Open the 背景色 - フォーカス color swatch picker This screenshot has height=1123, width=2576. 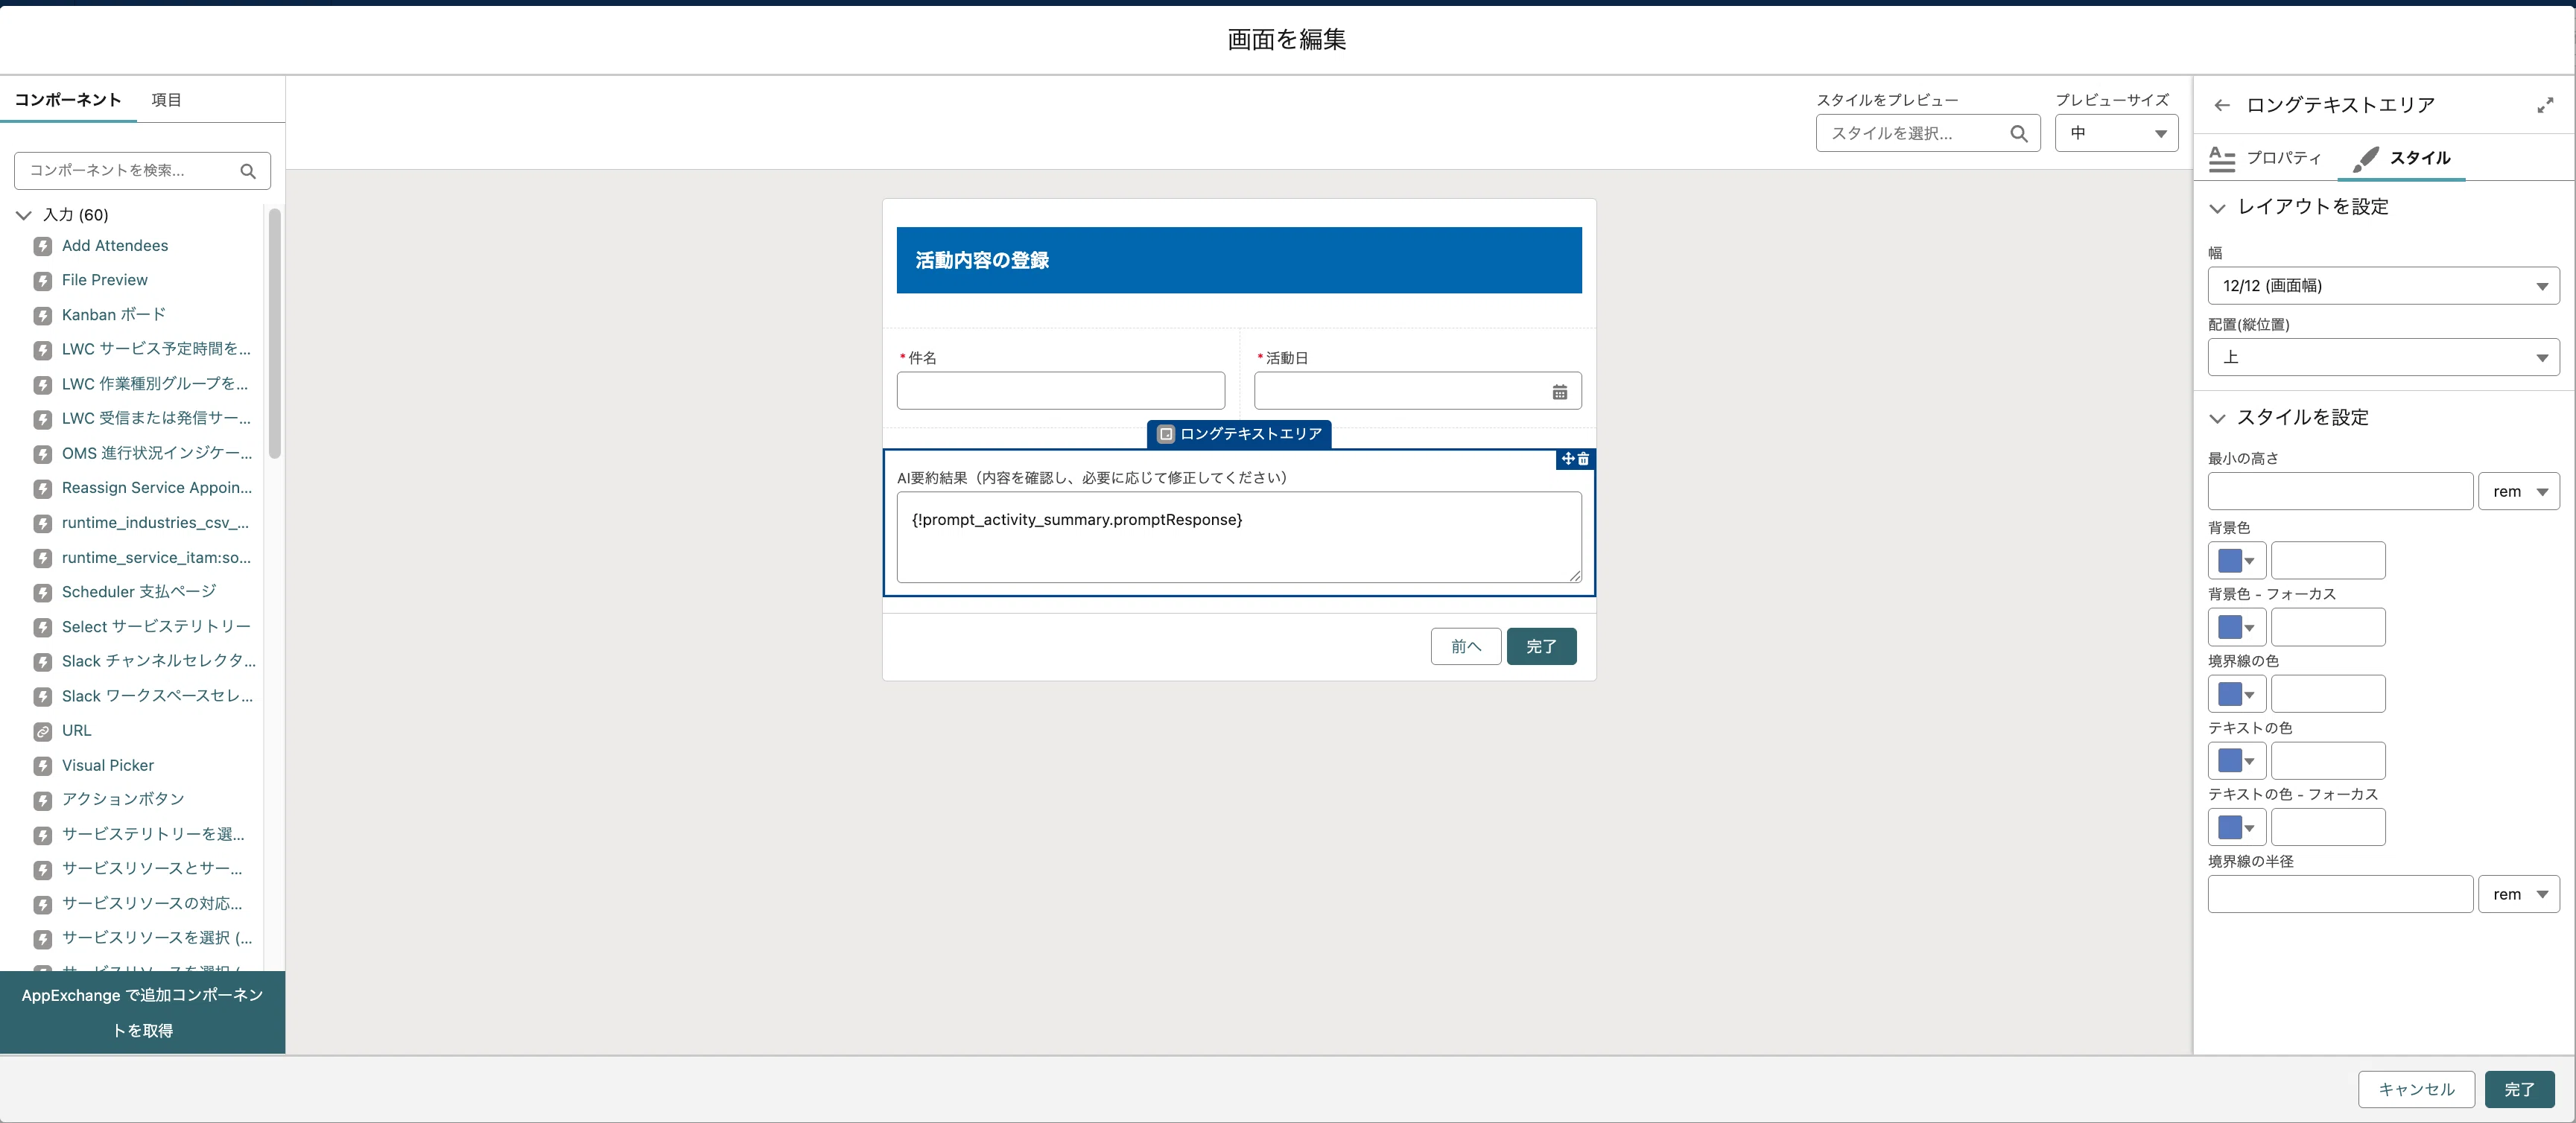pyautogui.click(x=2236, y=627)
